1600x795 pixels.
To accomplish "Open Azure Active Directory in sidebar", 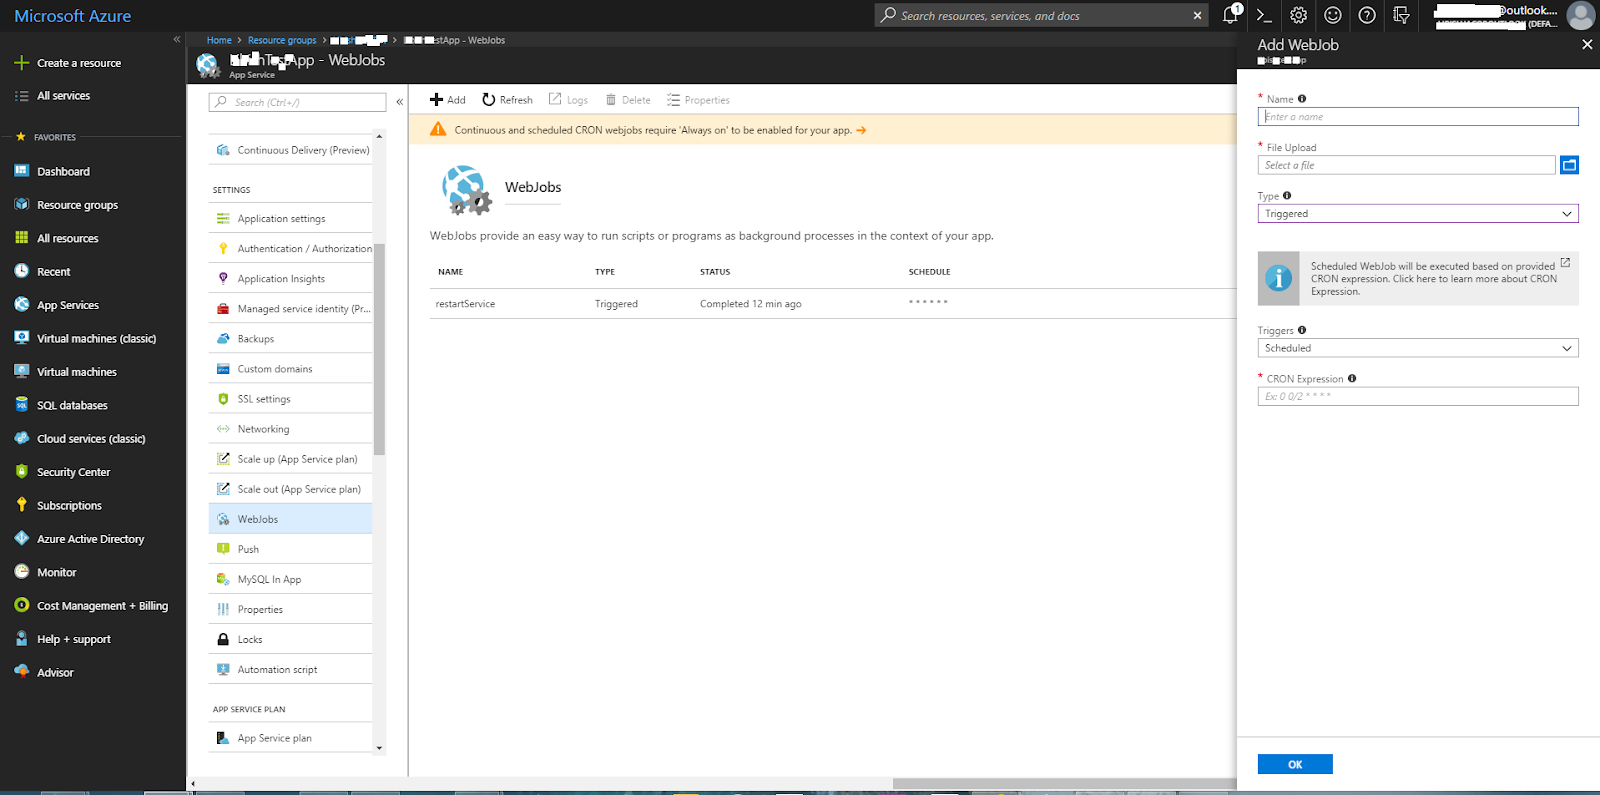I will click(79, 539).
